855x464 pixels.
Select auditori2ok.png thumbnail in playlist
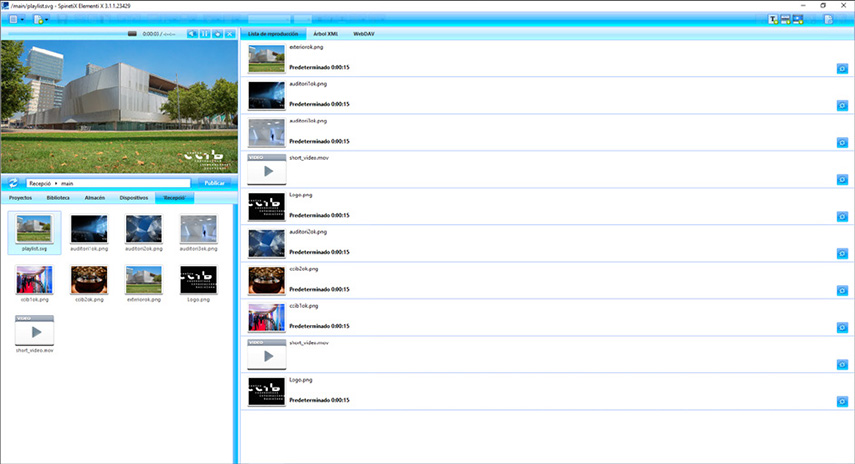pos(267,243)
